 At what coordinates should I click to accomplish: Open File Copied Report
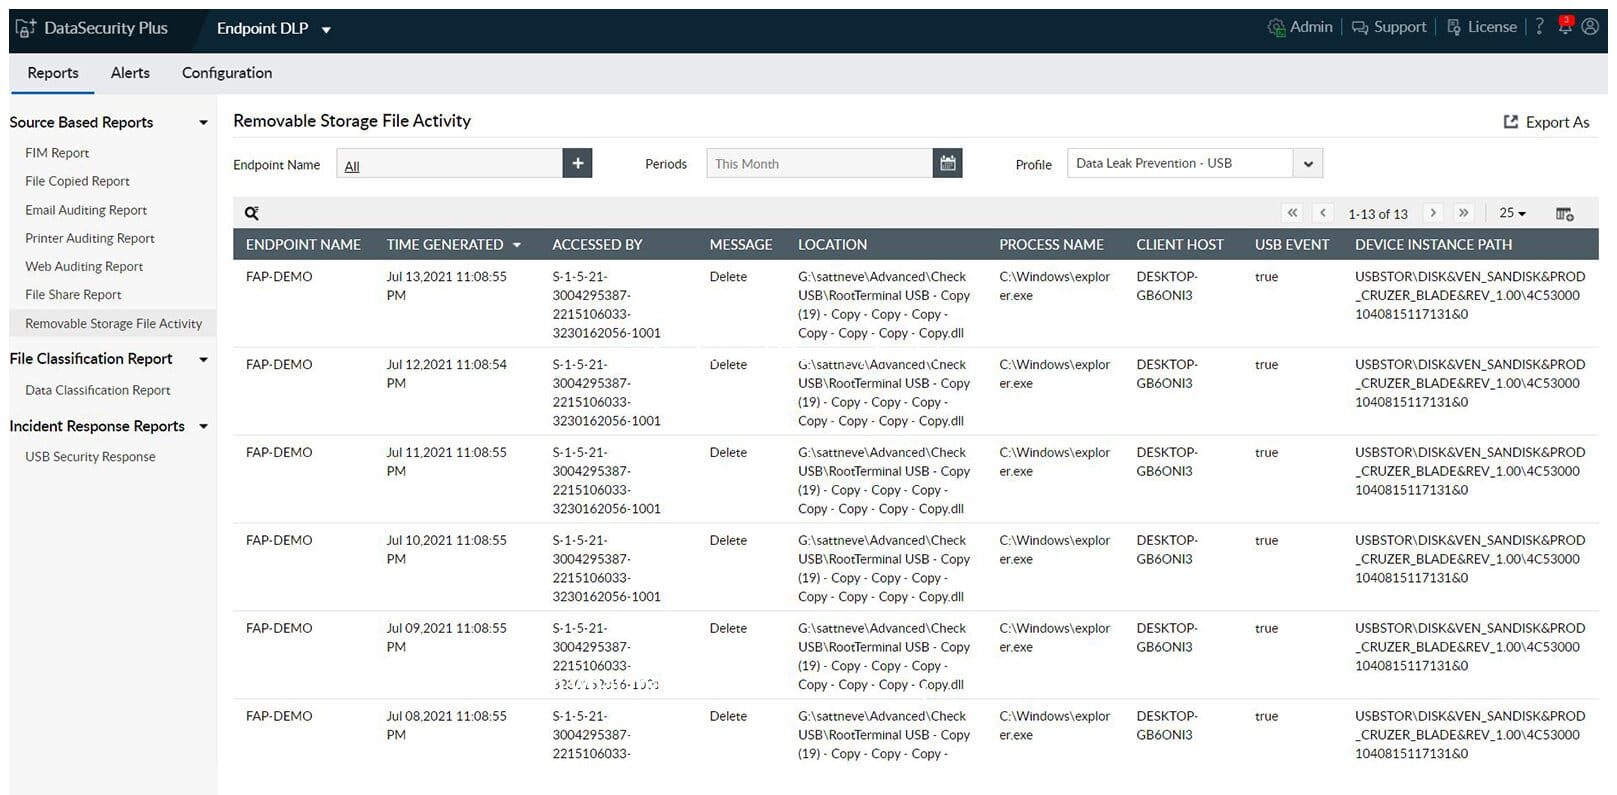[x=77, y=181]
